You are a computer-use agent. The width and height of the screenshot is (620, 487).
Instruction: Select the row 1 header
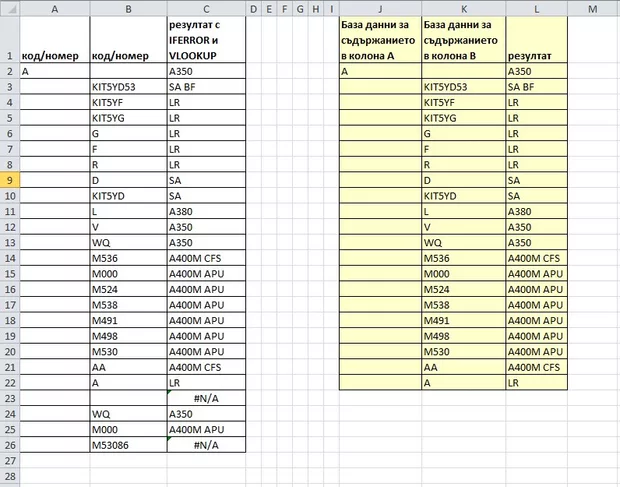[9, 41]
